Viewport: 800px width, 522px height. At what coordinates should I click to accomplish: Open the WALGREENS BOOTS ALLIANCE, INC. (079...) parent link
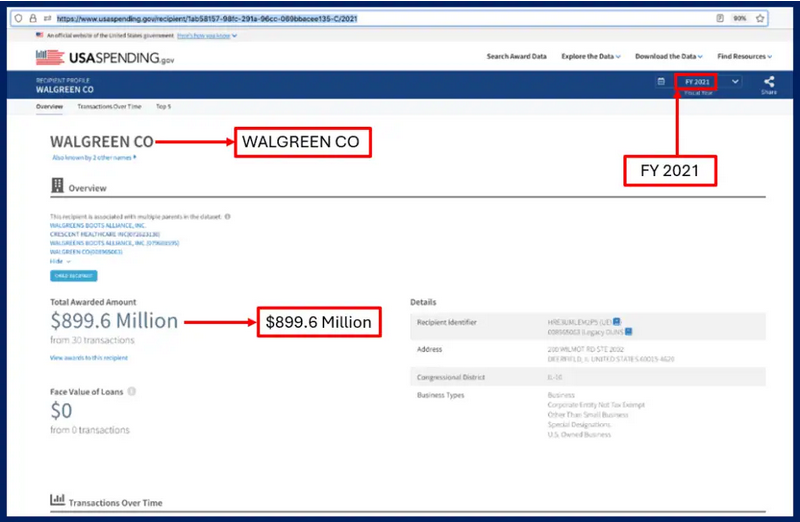tap(114, 243)
